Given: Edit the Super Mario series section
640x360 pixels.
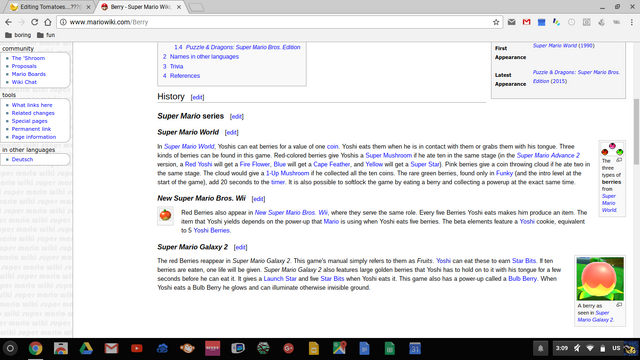Looking at the screenshot, I should point(237,116).
